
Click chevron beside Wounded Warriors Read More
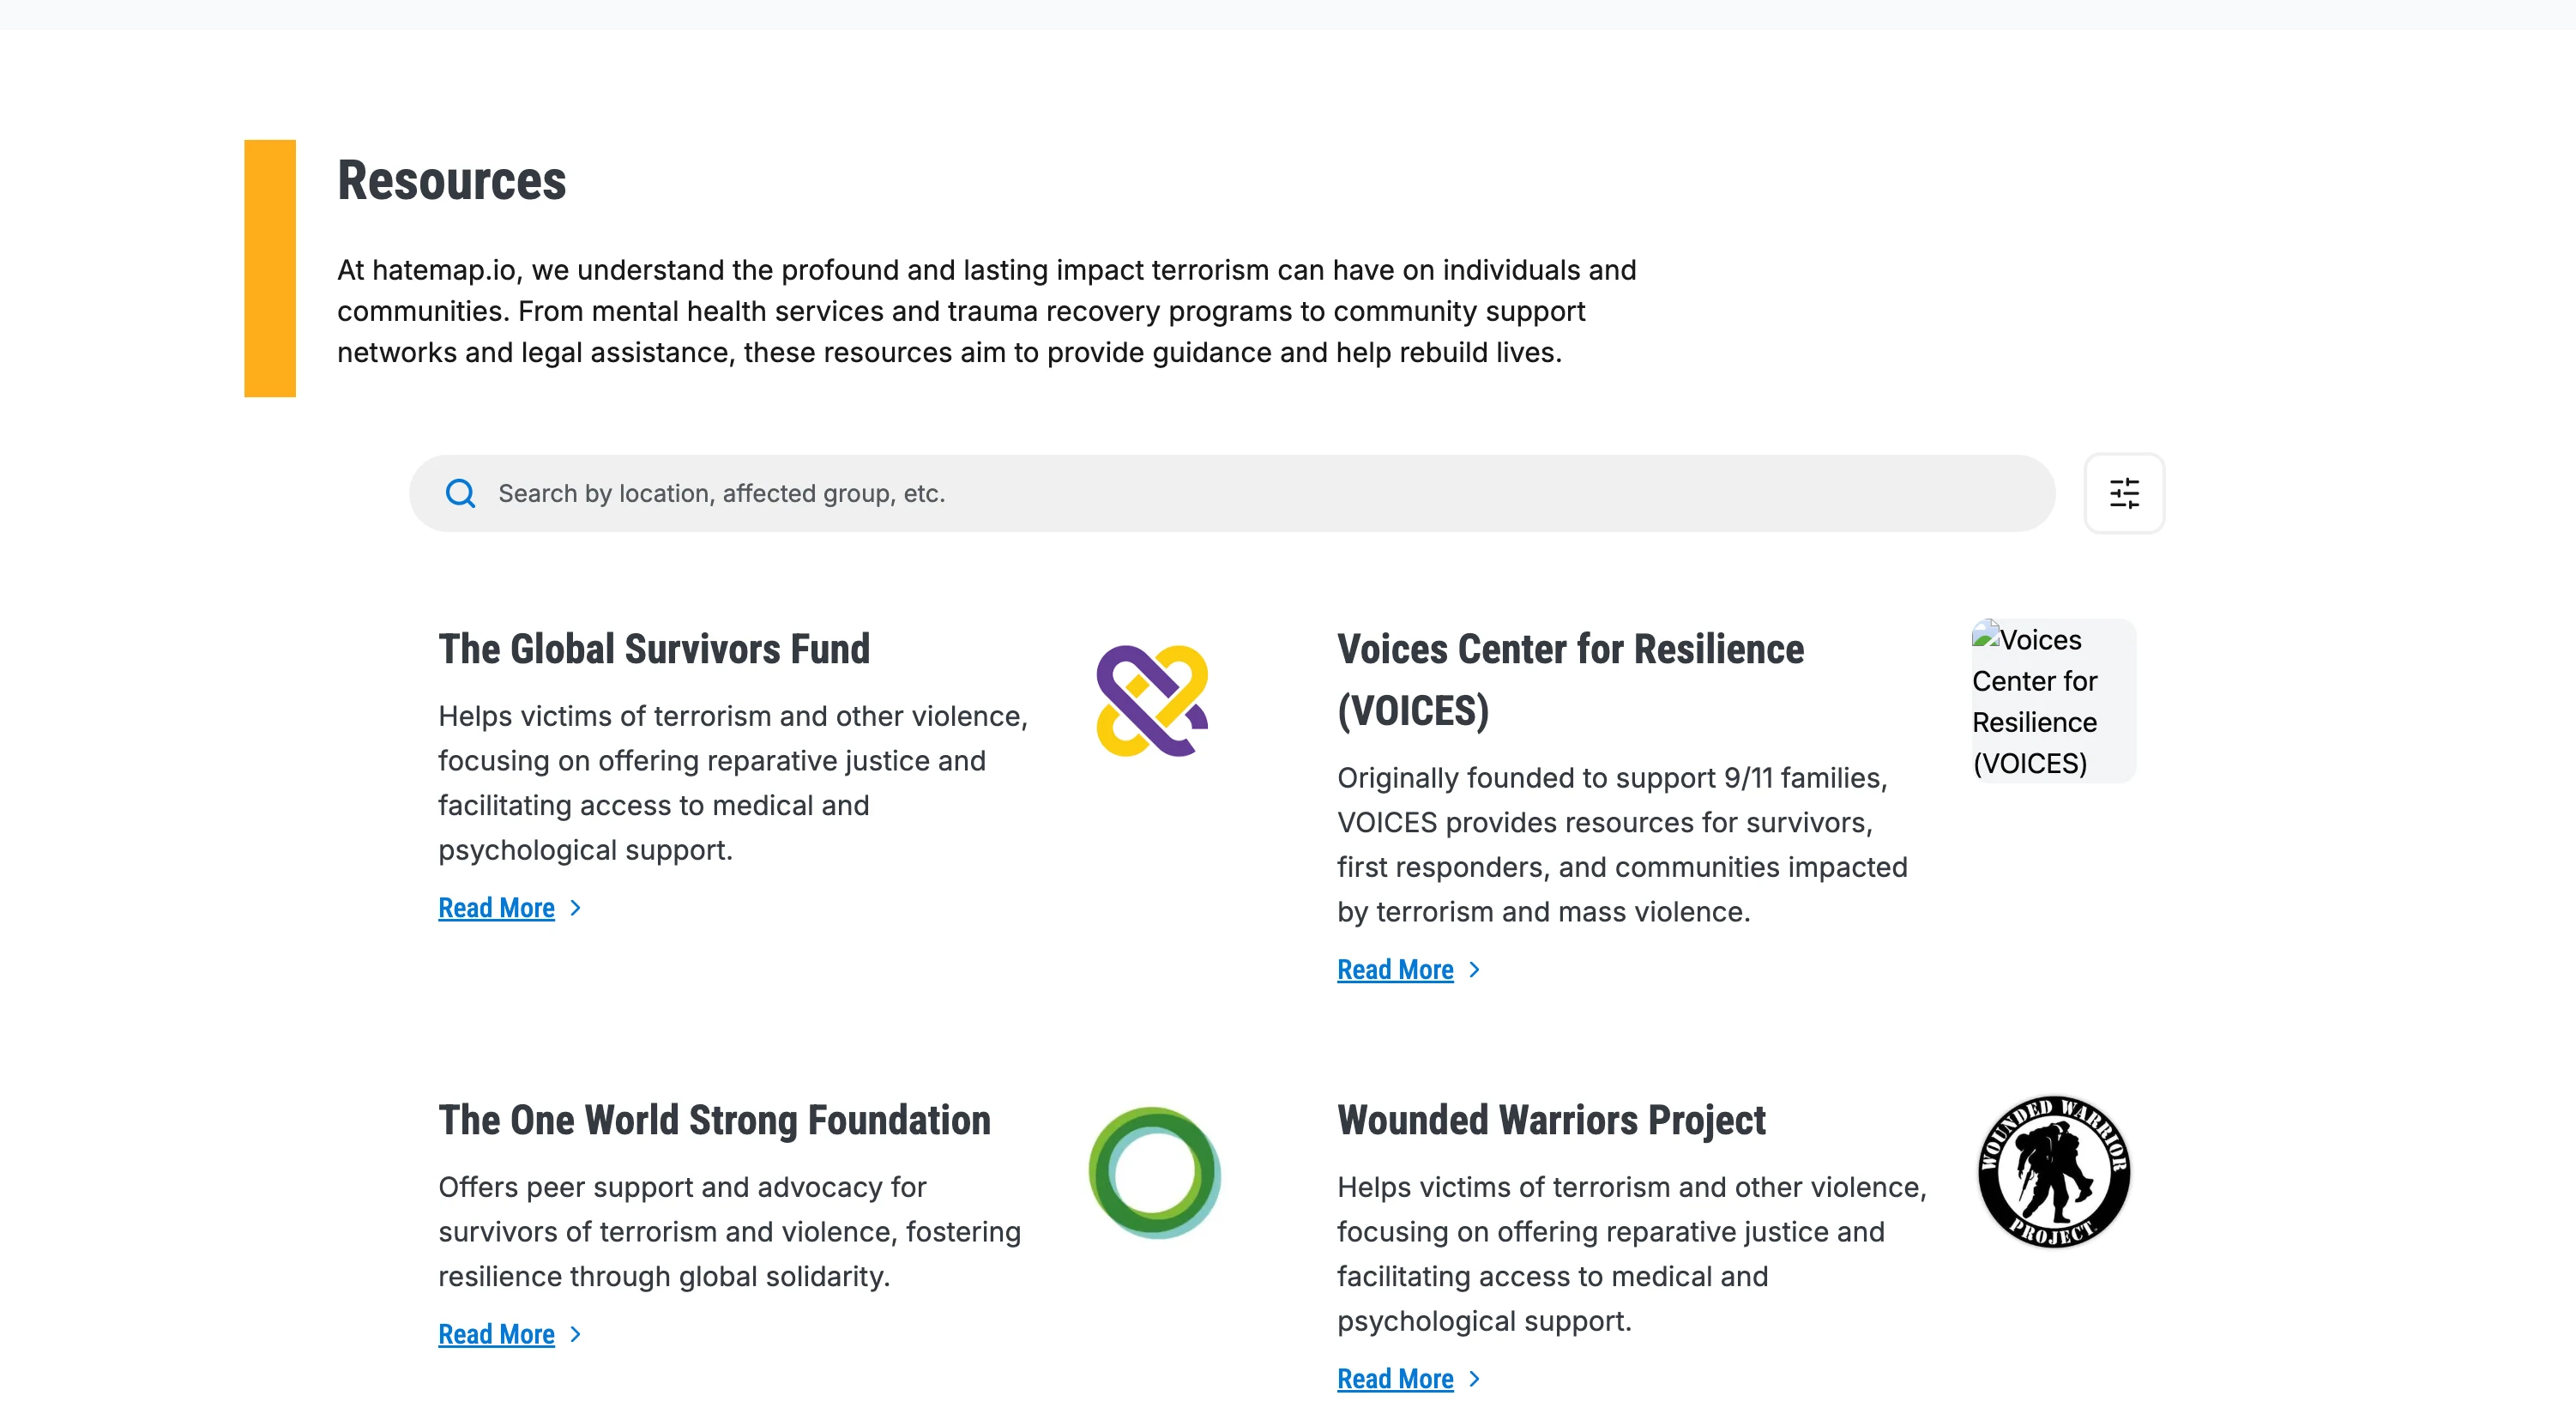[x=1475, y=1379]
